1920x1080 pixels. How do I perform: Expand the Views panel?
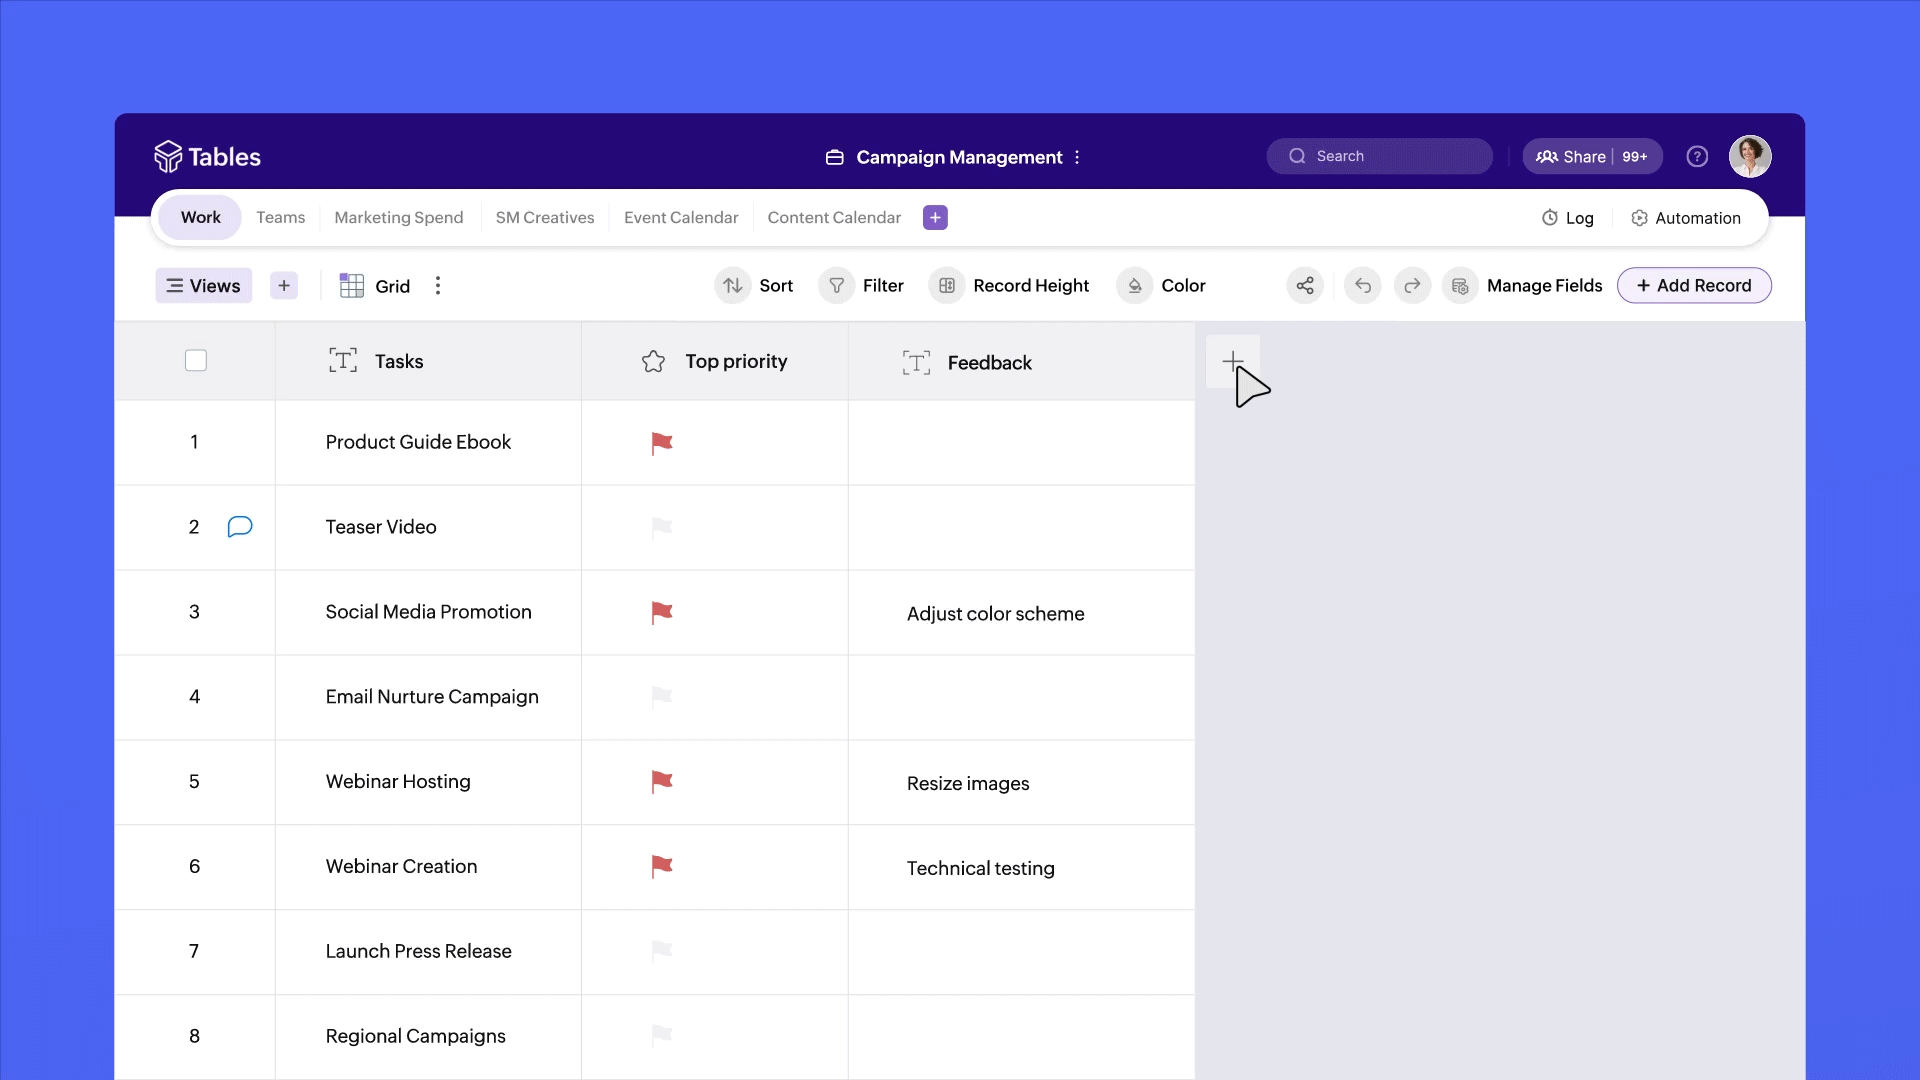click(204, 286)
